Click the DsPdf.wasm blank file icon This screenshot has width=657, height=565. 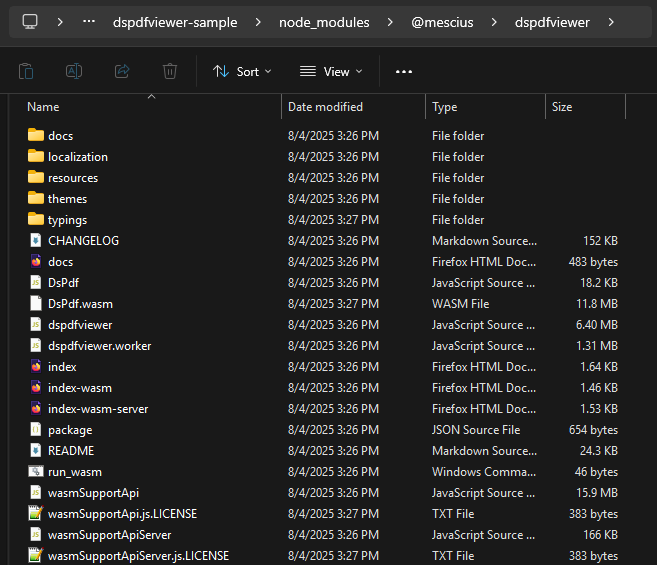pyautogui.click(x=36, y=303)
